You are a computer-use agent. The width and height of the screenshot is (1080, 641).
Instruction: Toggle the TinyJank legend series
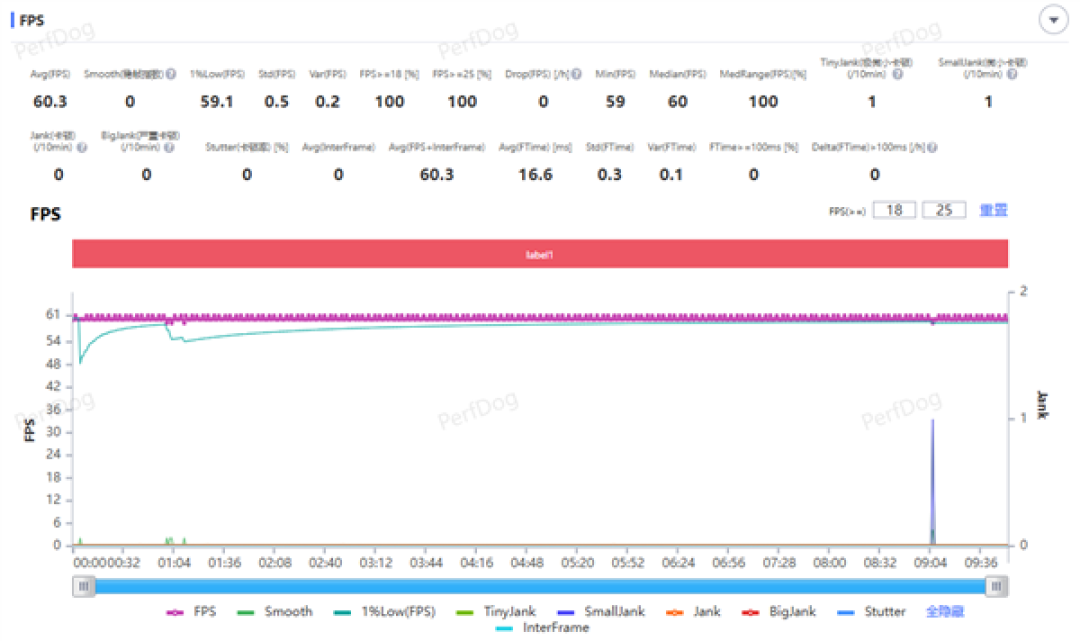[495, 611]
